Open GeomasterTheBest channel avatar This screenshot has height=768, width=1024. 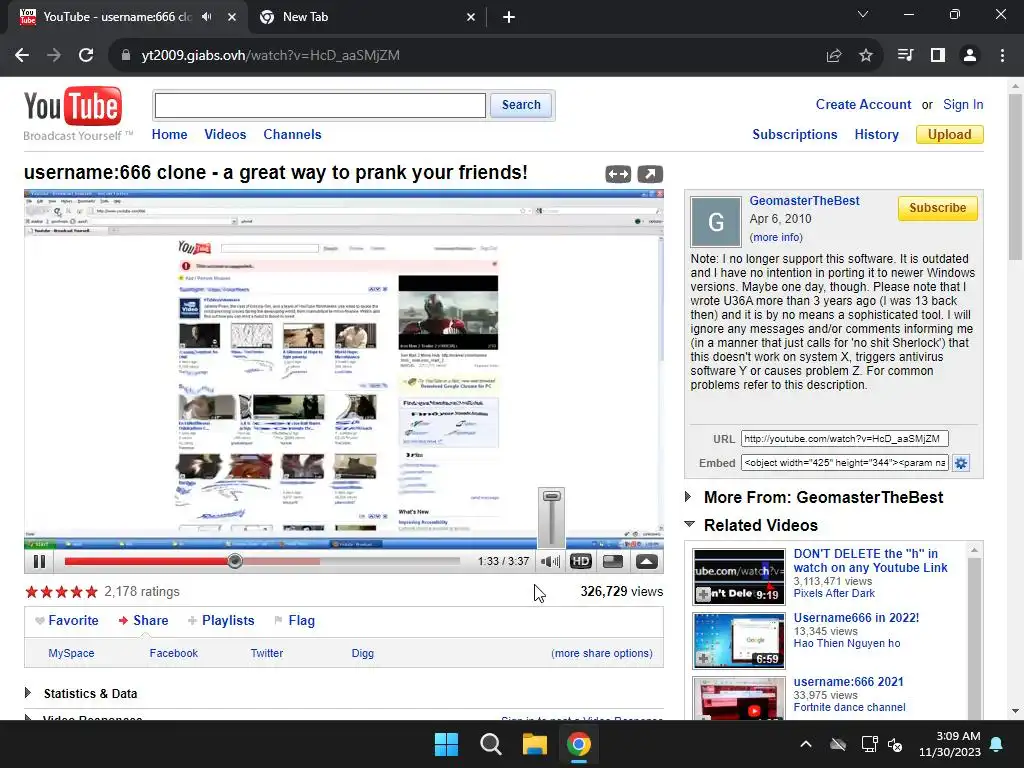(x=716, y=221)
